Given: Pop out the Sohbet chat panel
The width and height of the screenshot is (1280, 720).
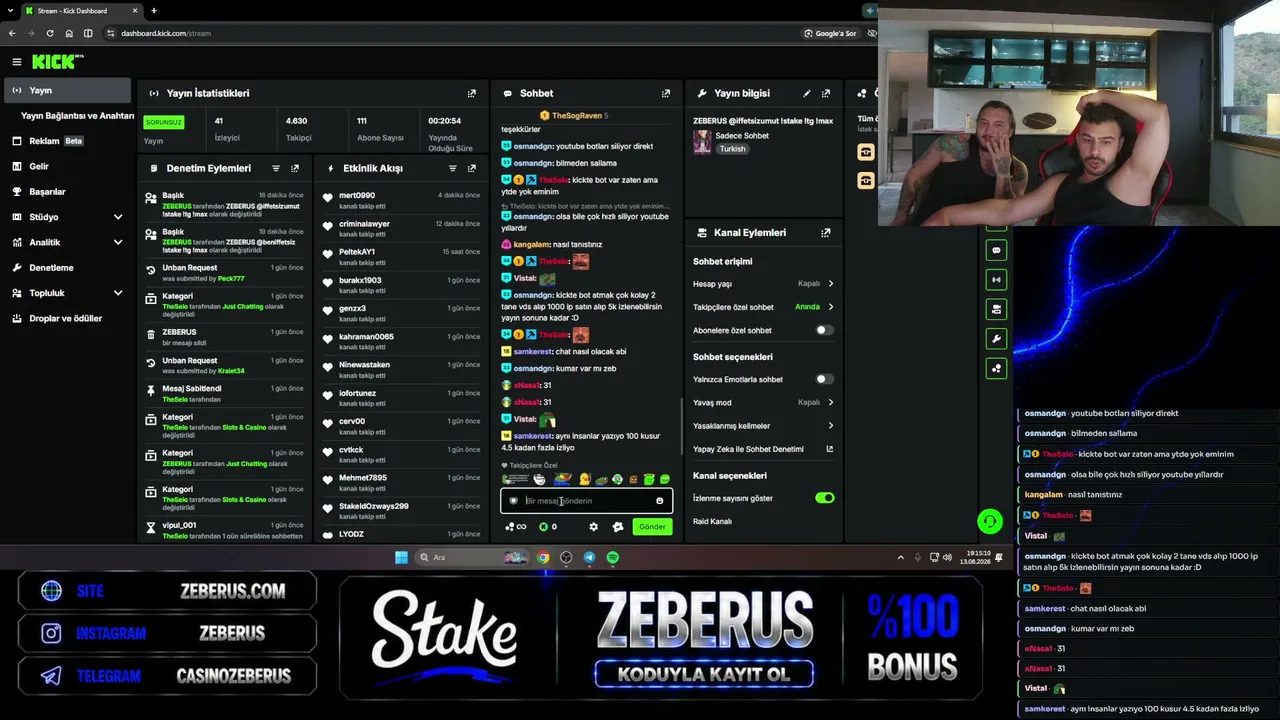Looking at the screenshot, I should [666, 93].
